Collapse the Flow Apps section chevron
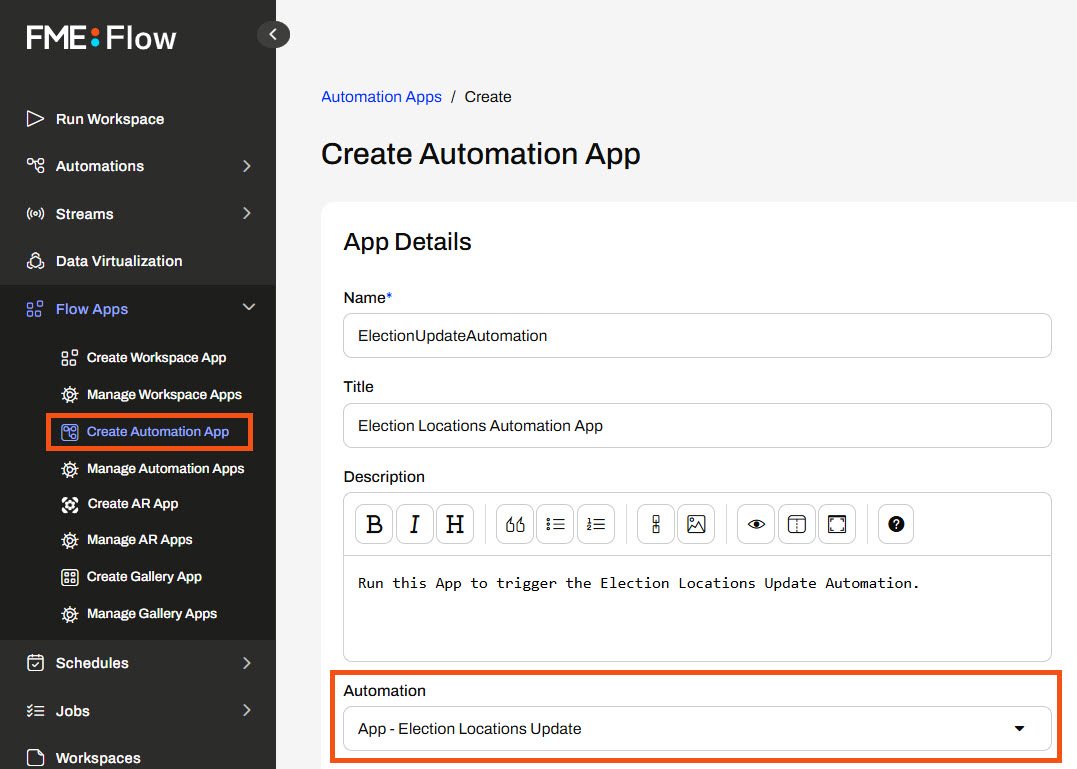The width and height of the screenshot is (1077, 769). [x=249, y=307]
